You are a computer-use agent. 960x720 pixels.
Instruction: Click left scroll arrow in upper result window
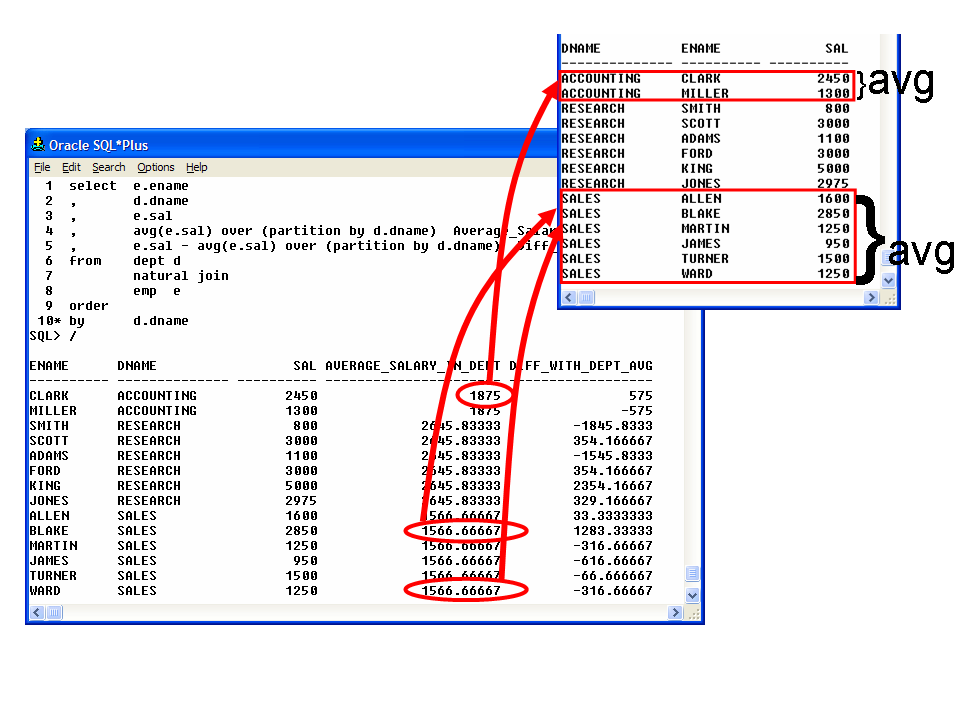coord(568,298)
